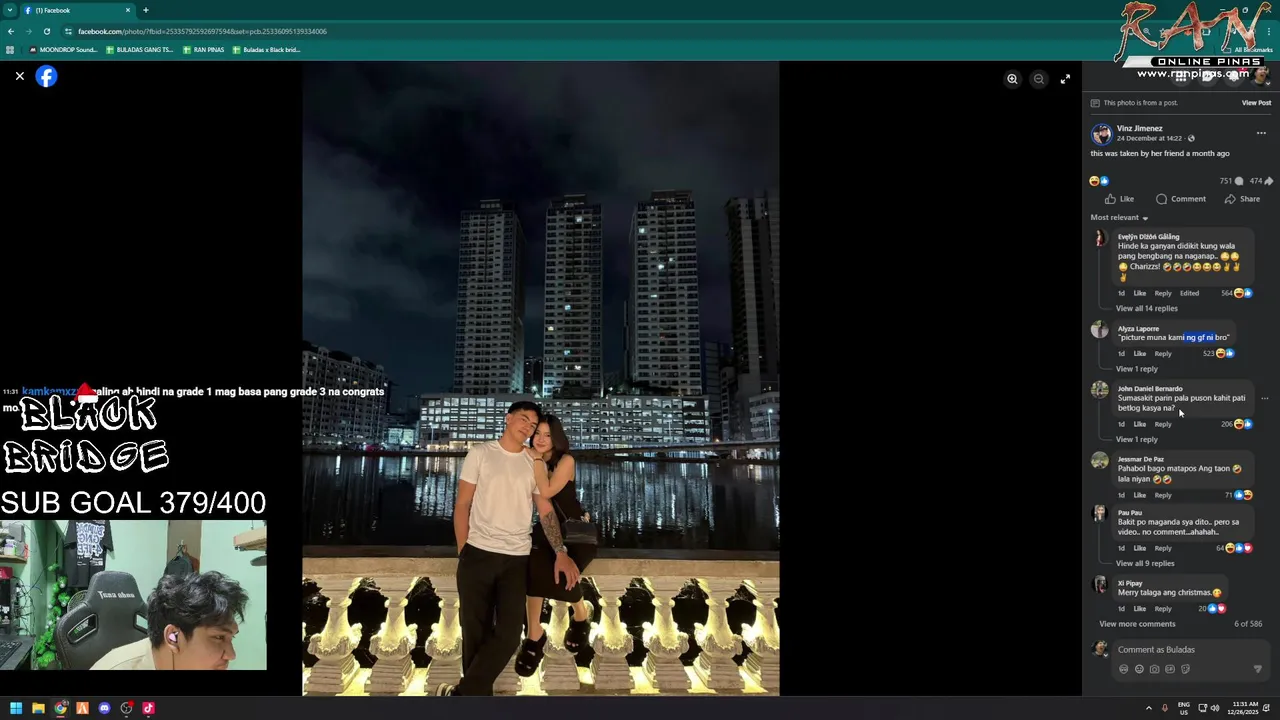
Task: Open RAN PINAS bookmark
Action: [204, 49]
